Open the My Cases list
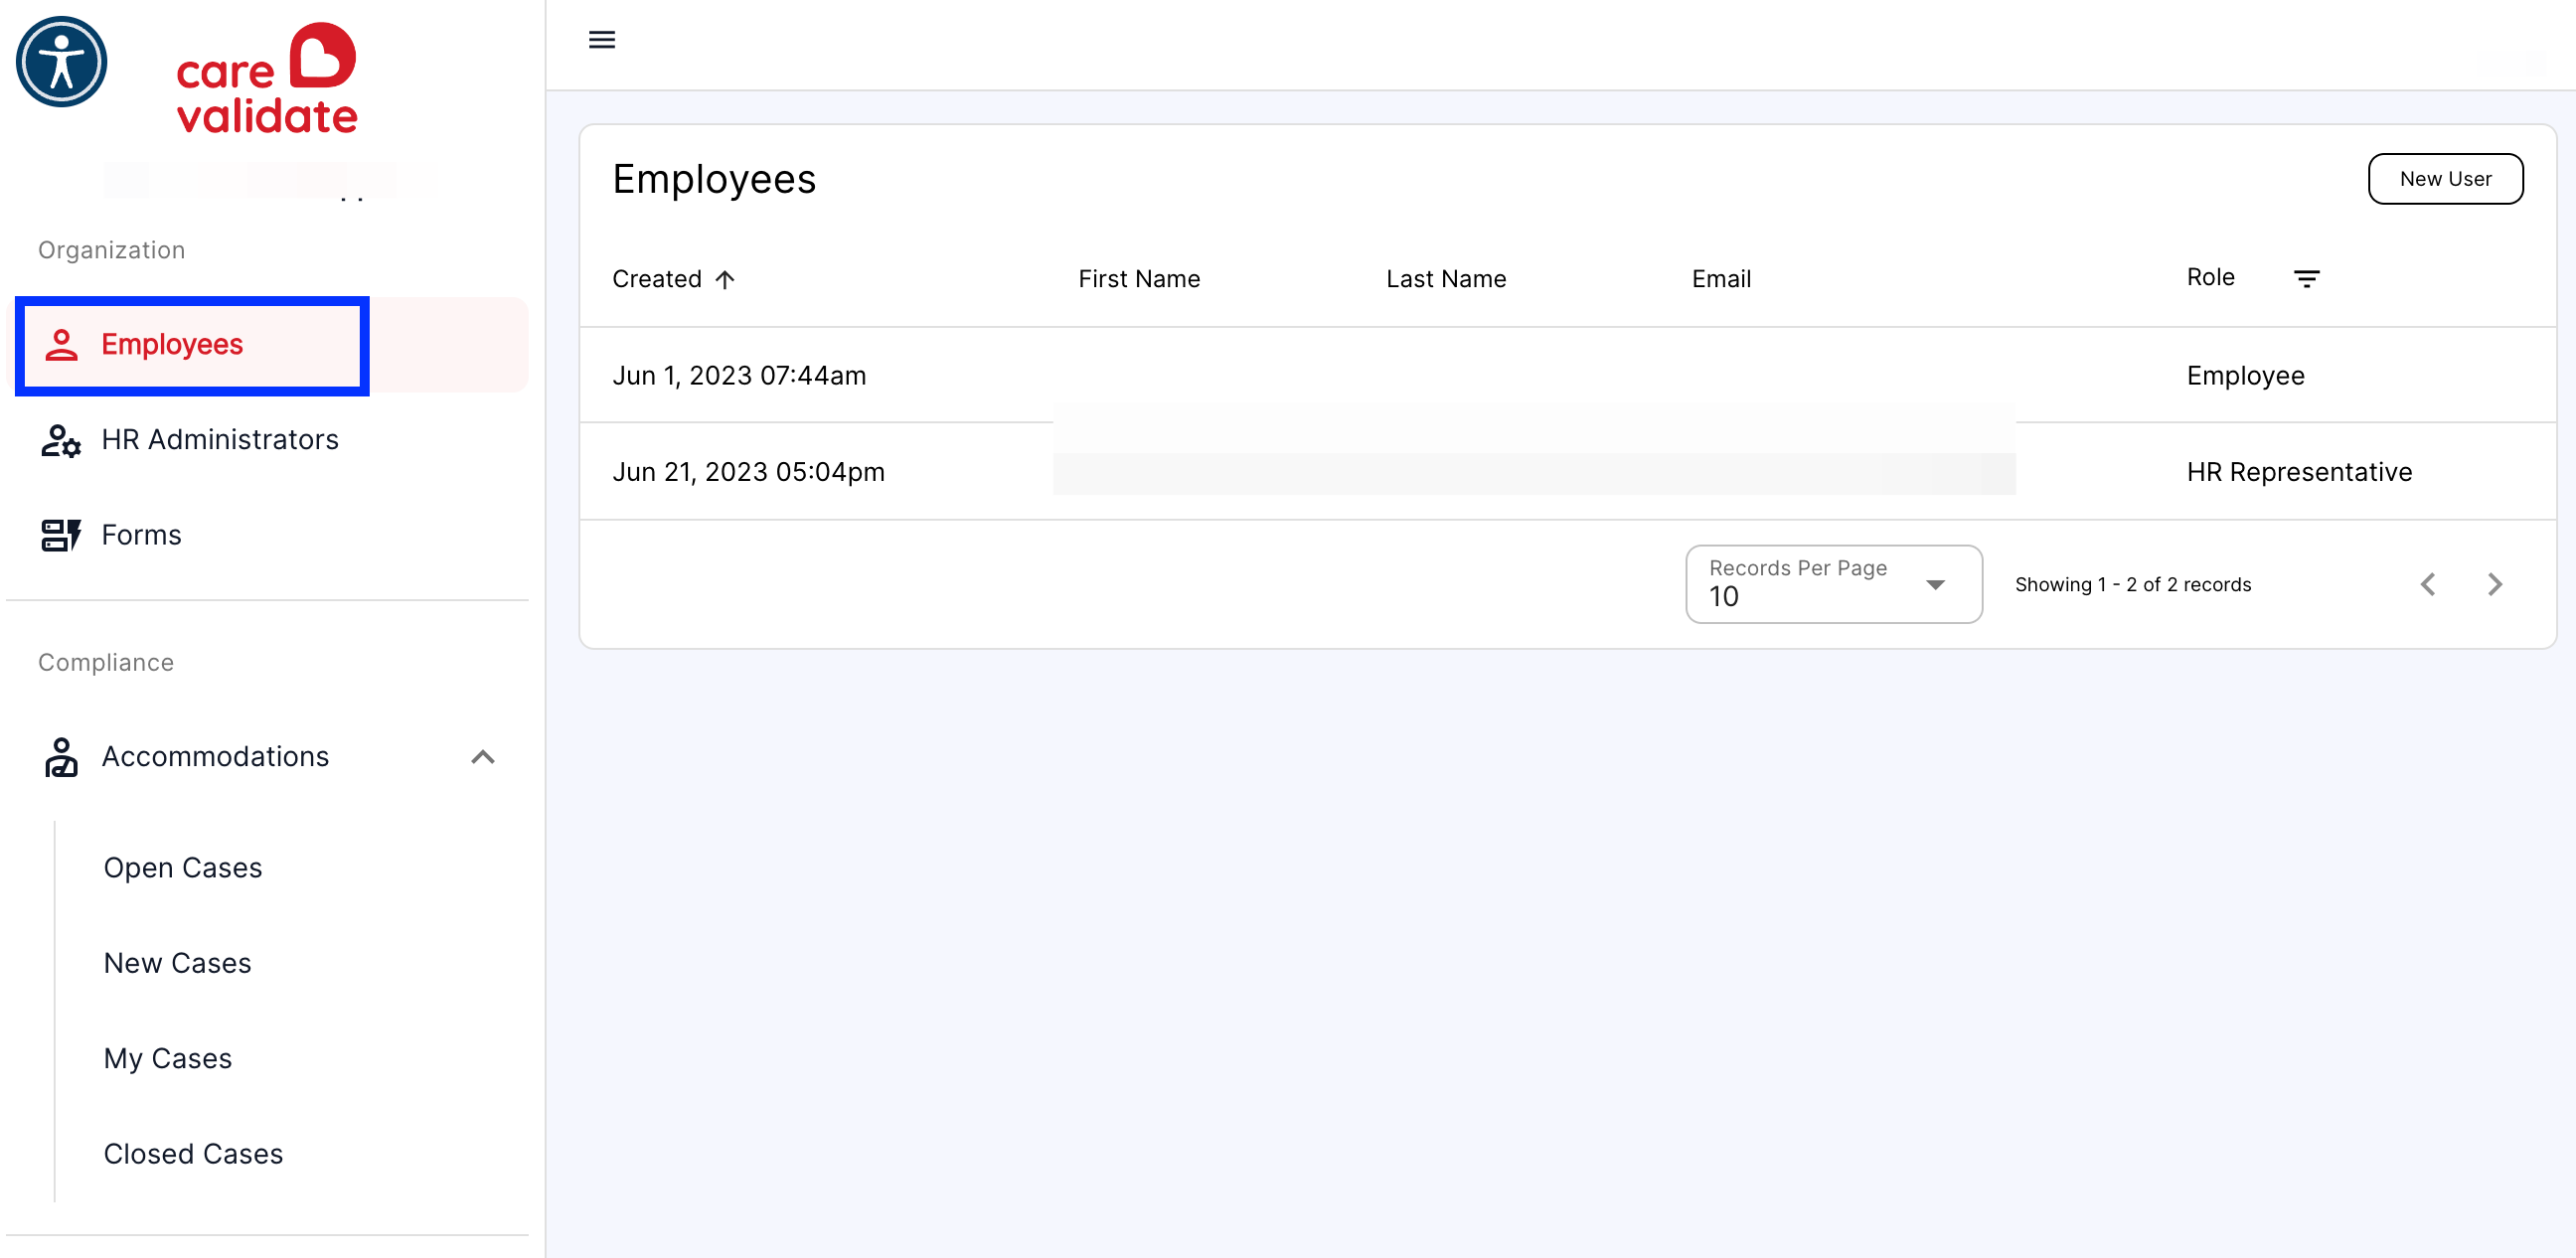 pos(168,1058)
